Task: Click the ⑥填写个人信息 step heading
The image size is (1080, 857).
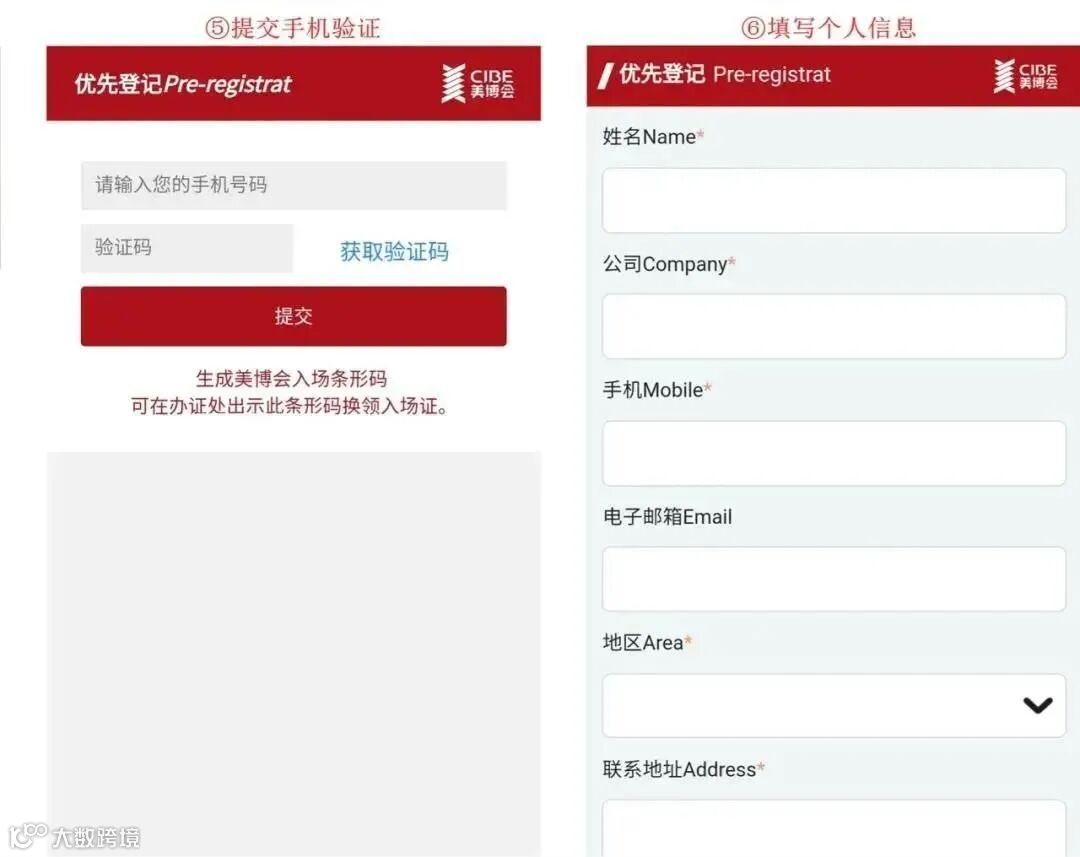Action: [x=829, y=28]
